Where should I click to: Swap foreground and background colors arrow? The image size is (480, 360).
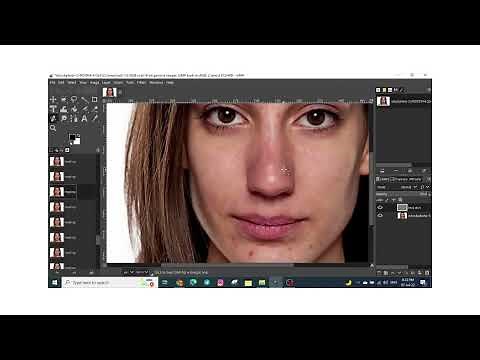(x=78, y=135)
